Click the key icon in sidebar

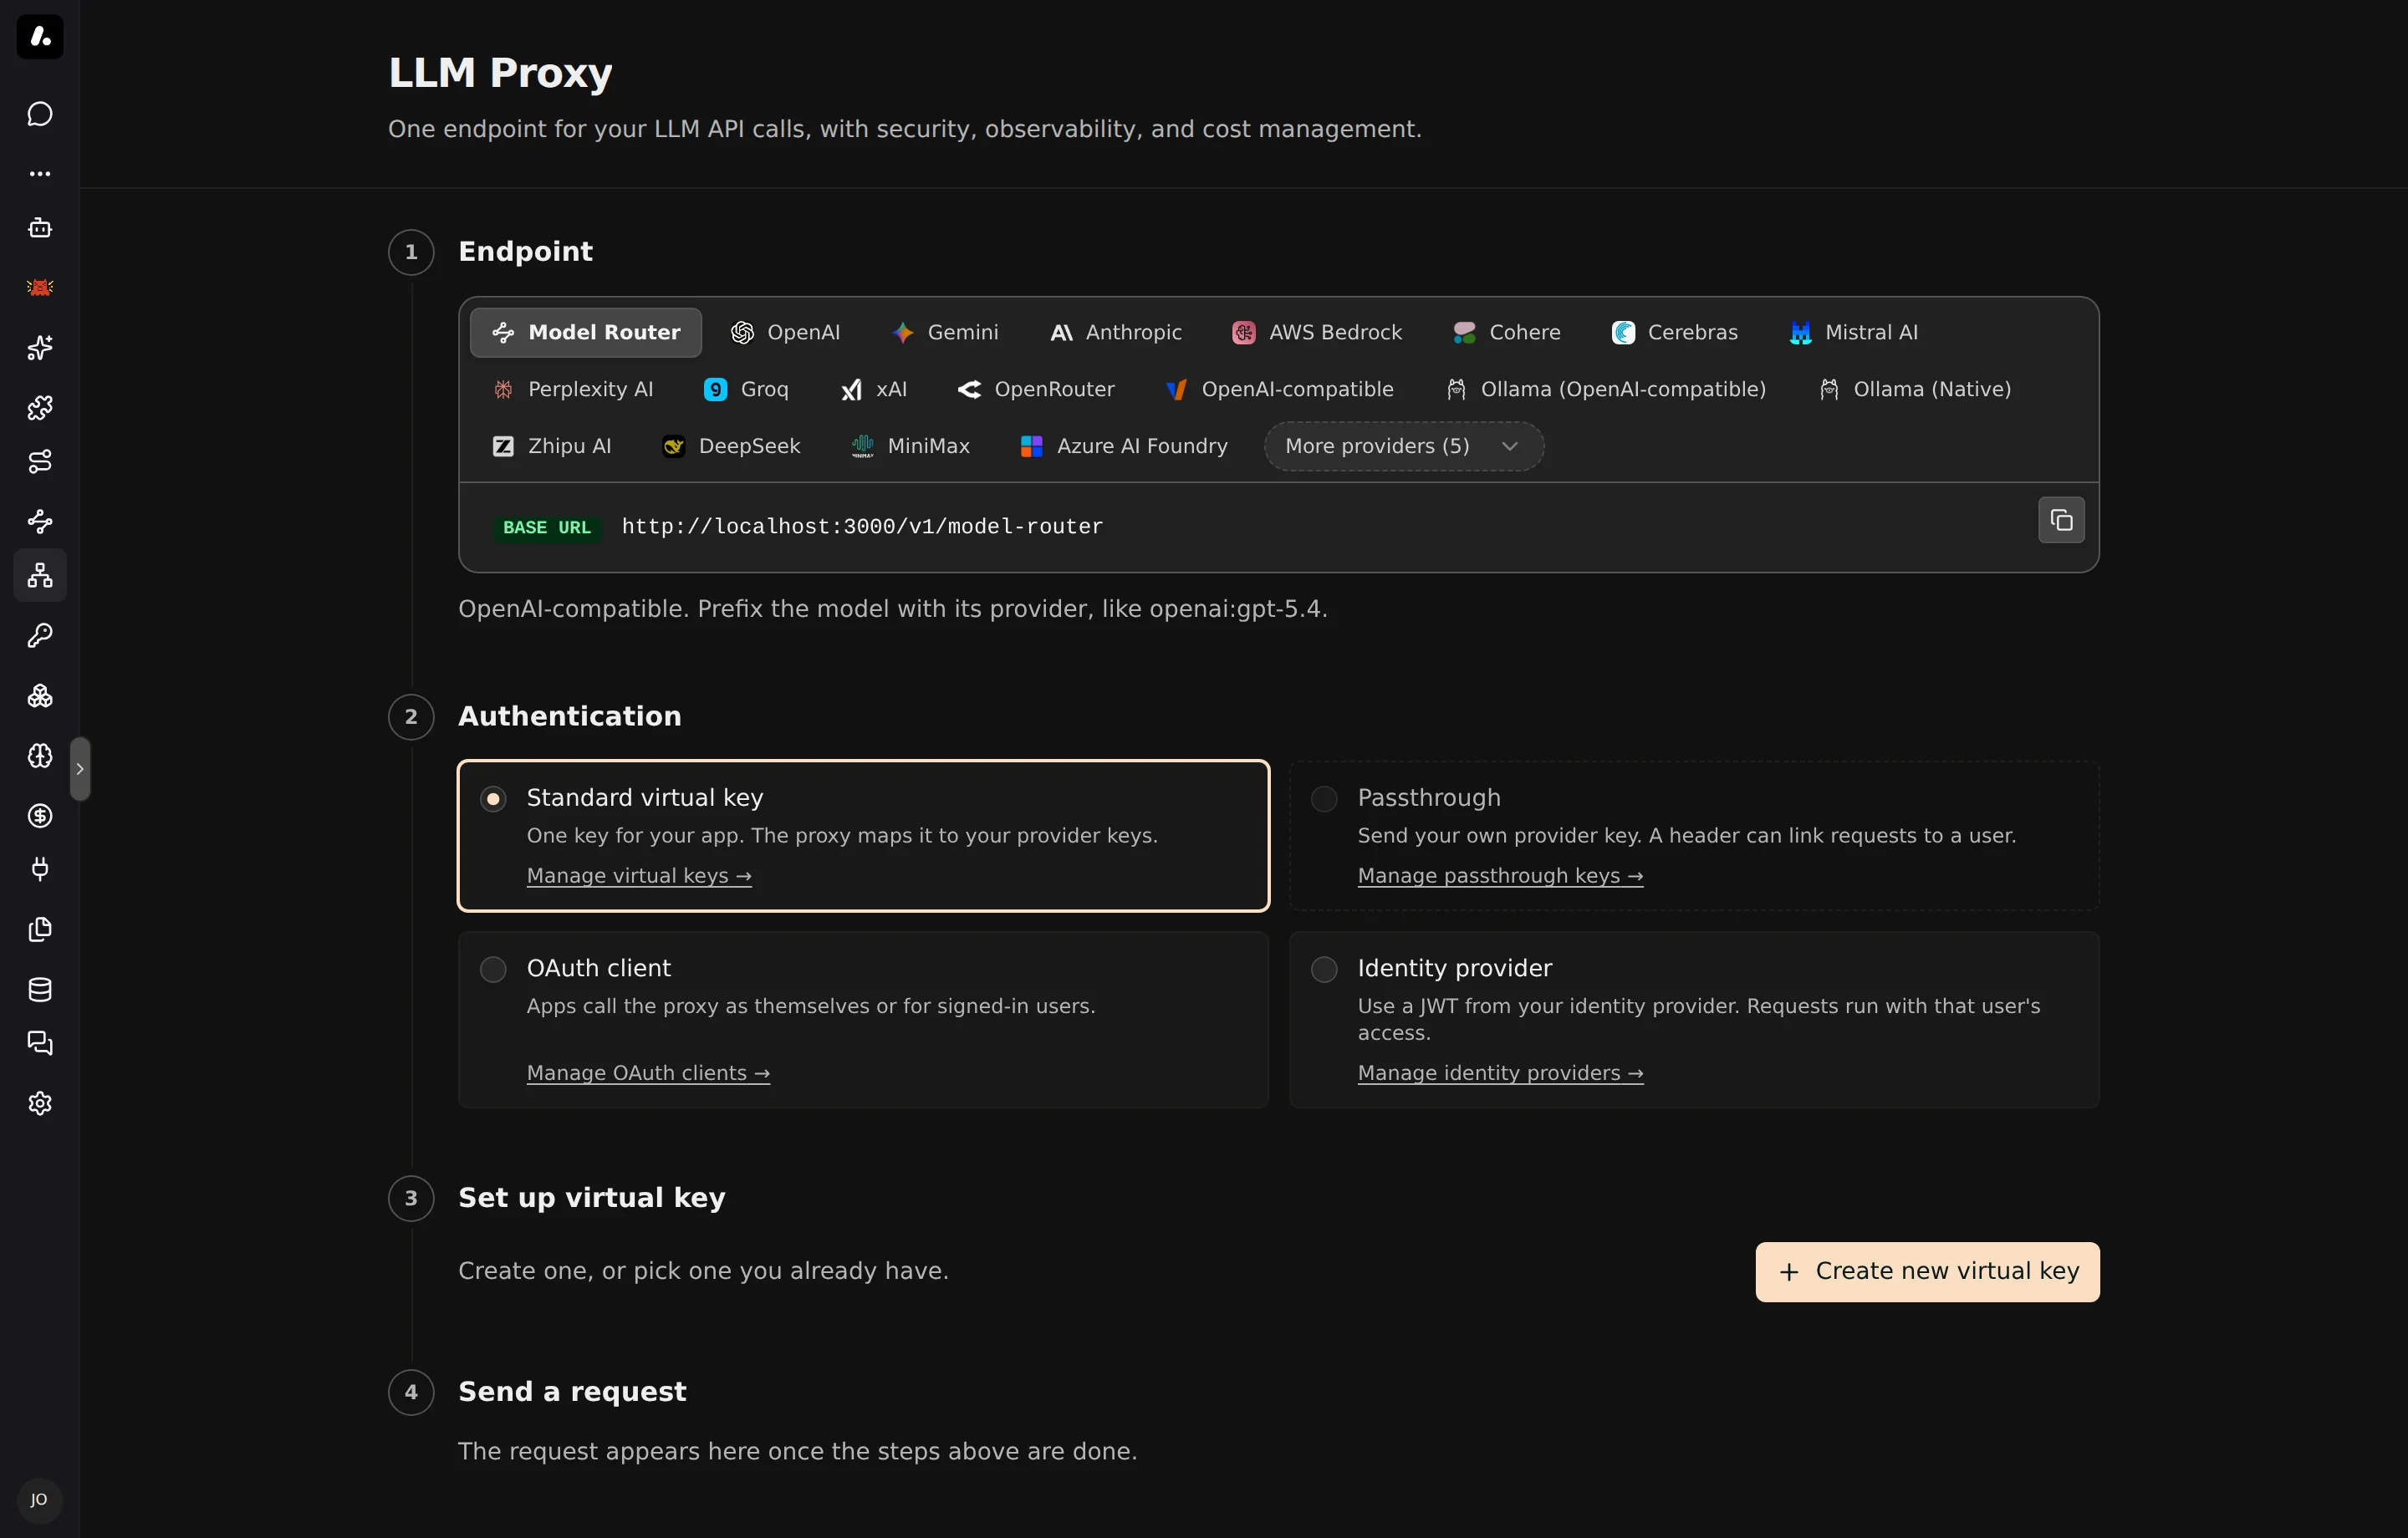pyautogui.click(x=40, y=636)
